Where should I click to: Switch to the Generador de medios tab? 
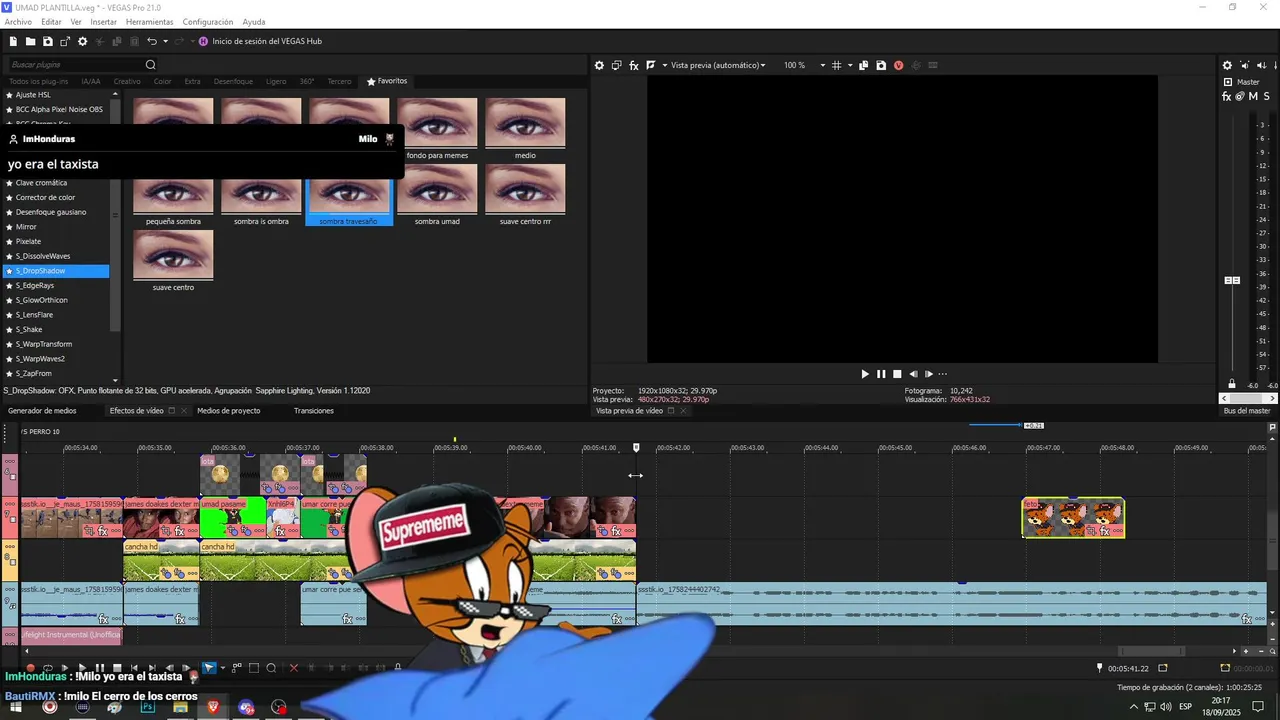pyautogui.click(x=42, y=411)
